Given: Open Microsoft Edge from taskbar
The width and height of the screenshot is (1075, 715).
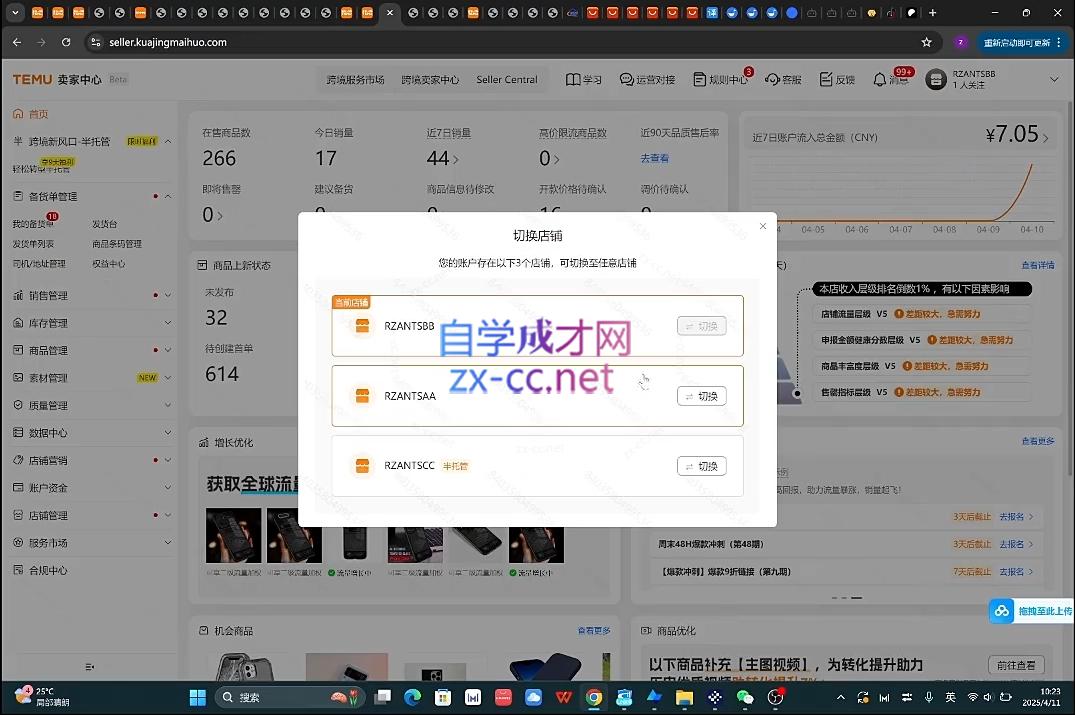Looking at the screenshot, I should 413,698.
